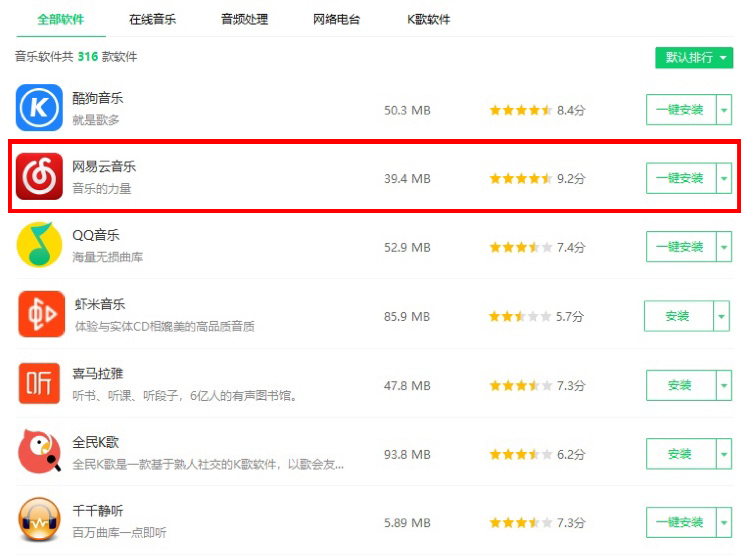The width and height of the screenshot is (750, 557).
Task: Click 一键安装 for 网易云音乐
Action: click(681, 178)
